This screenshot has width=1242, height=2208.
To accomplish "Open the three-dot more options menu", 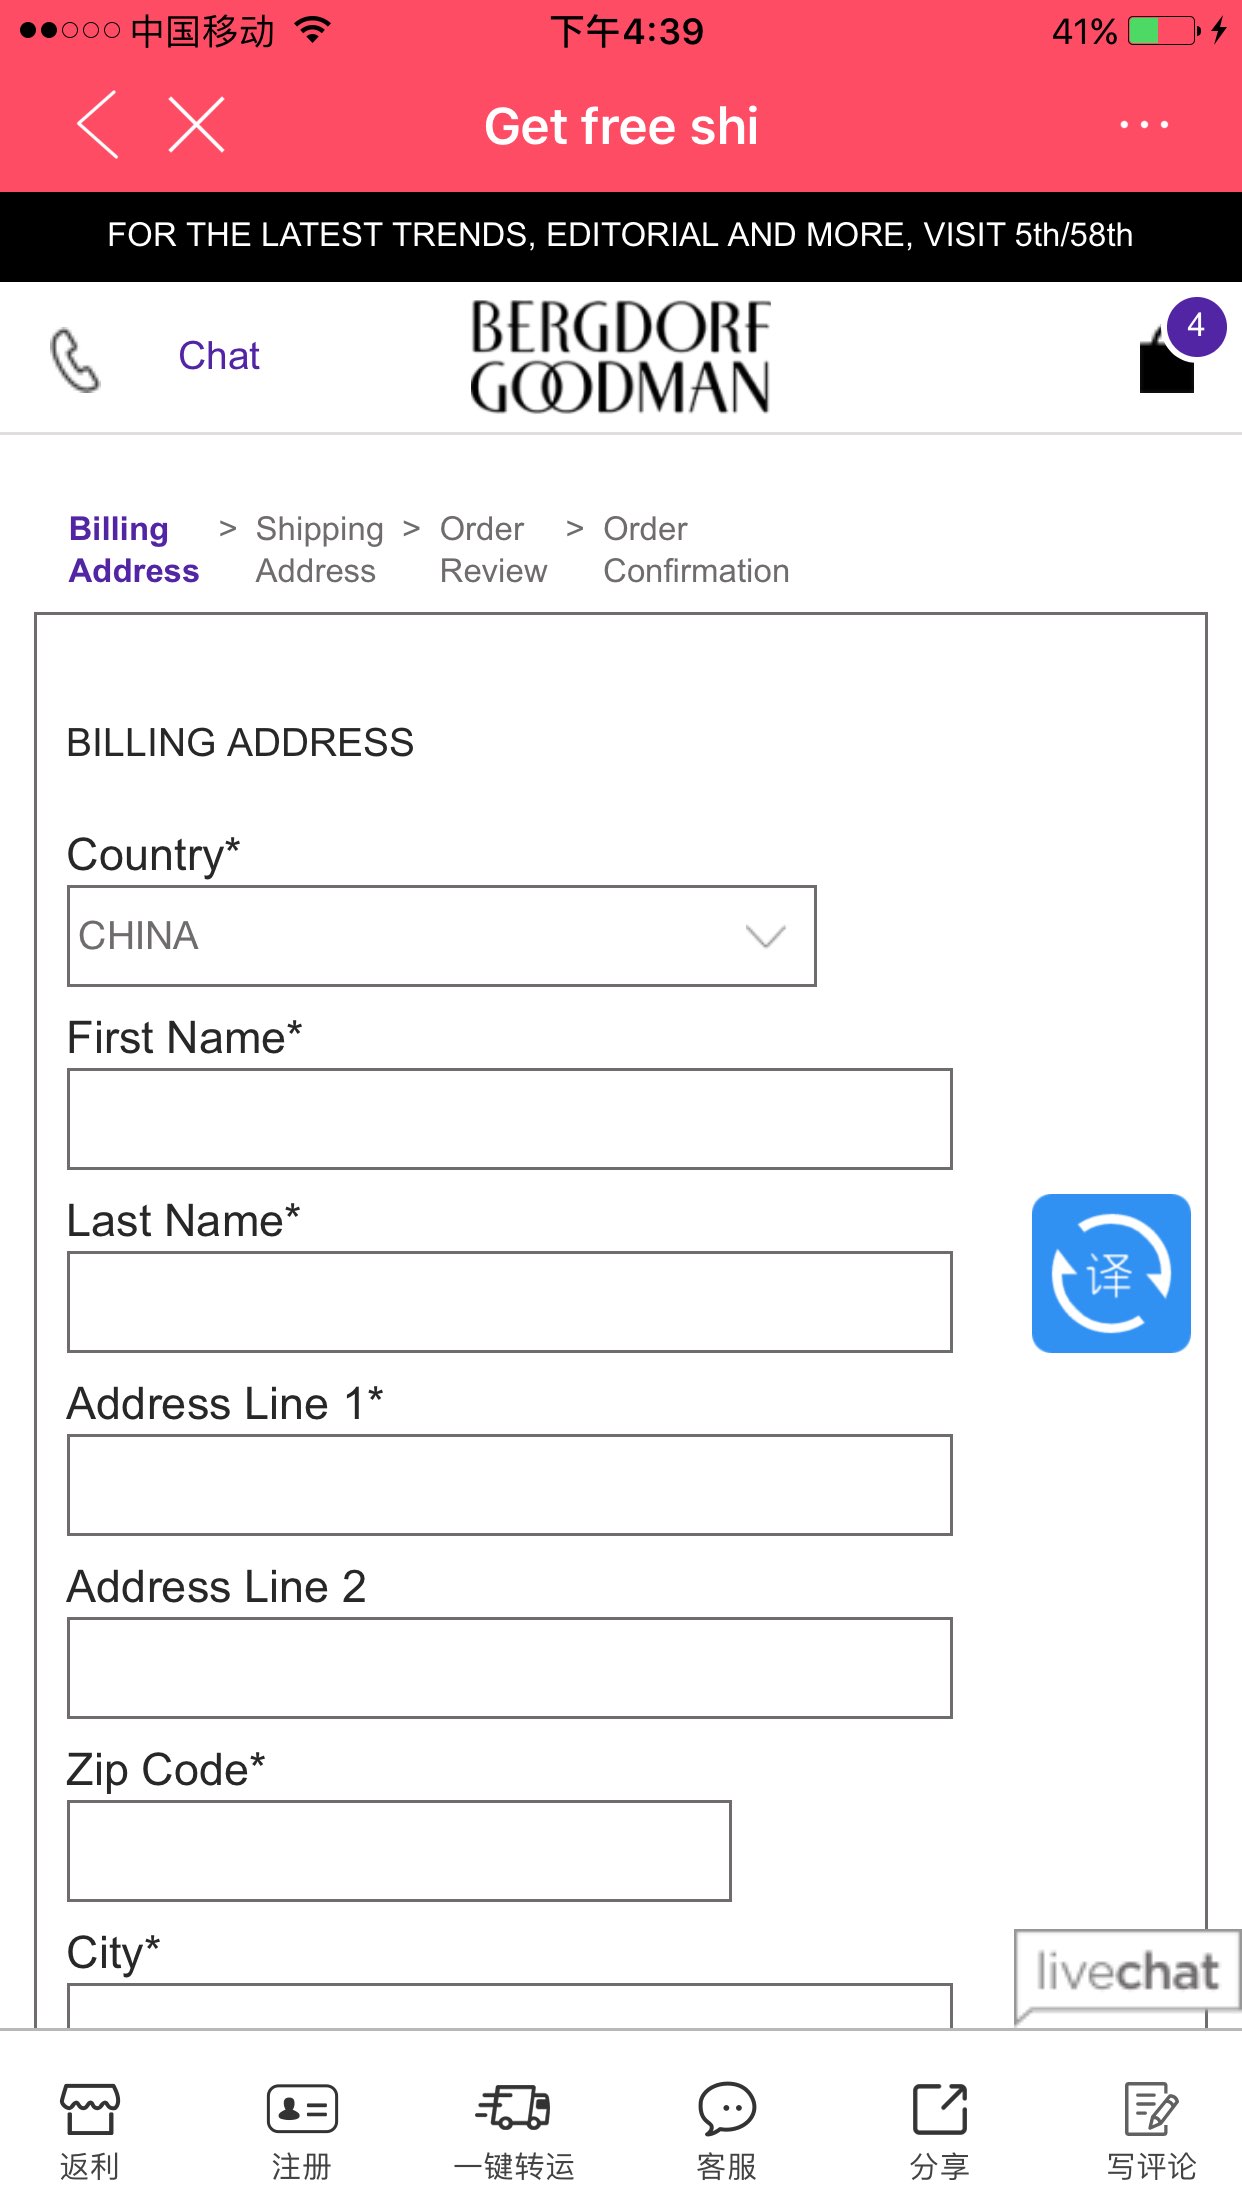I will coord(1143,125).
